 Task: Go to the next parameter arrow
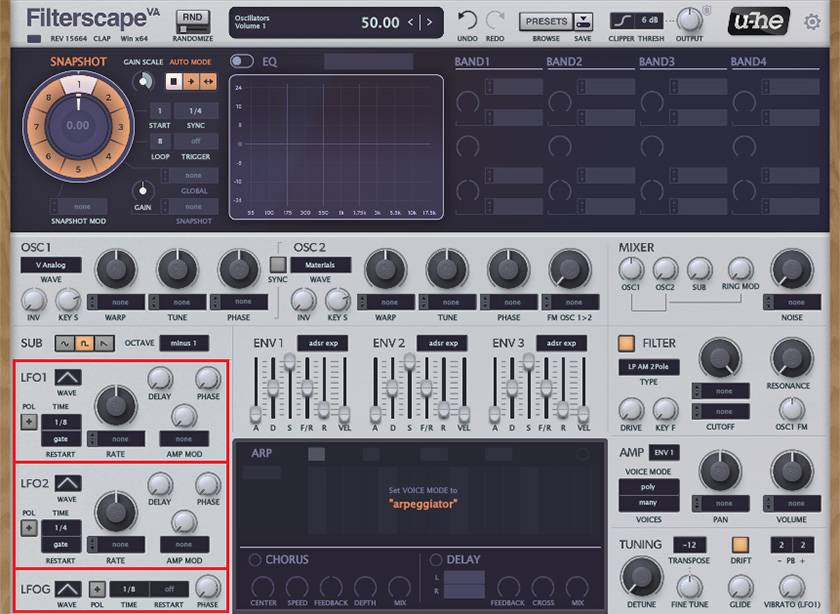click(429, 23)
